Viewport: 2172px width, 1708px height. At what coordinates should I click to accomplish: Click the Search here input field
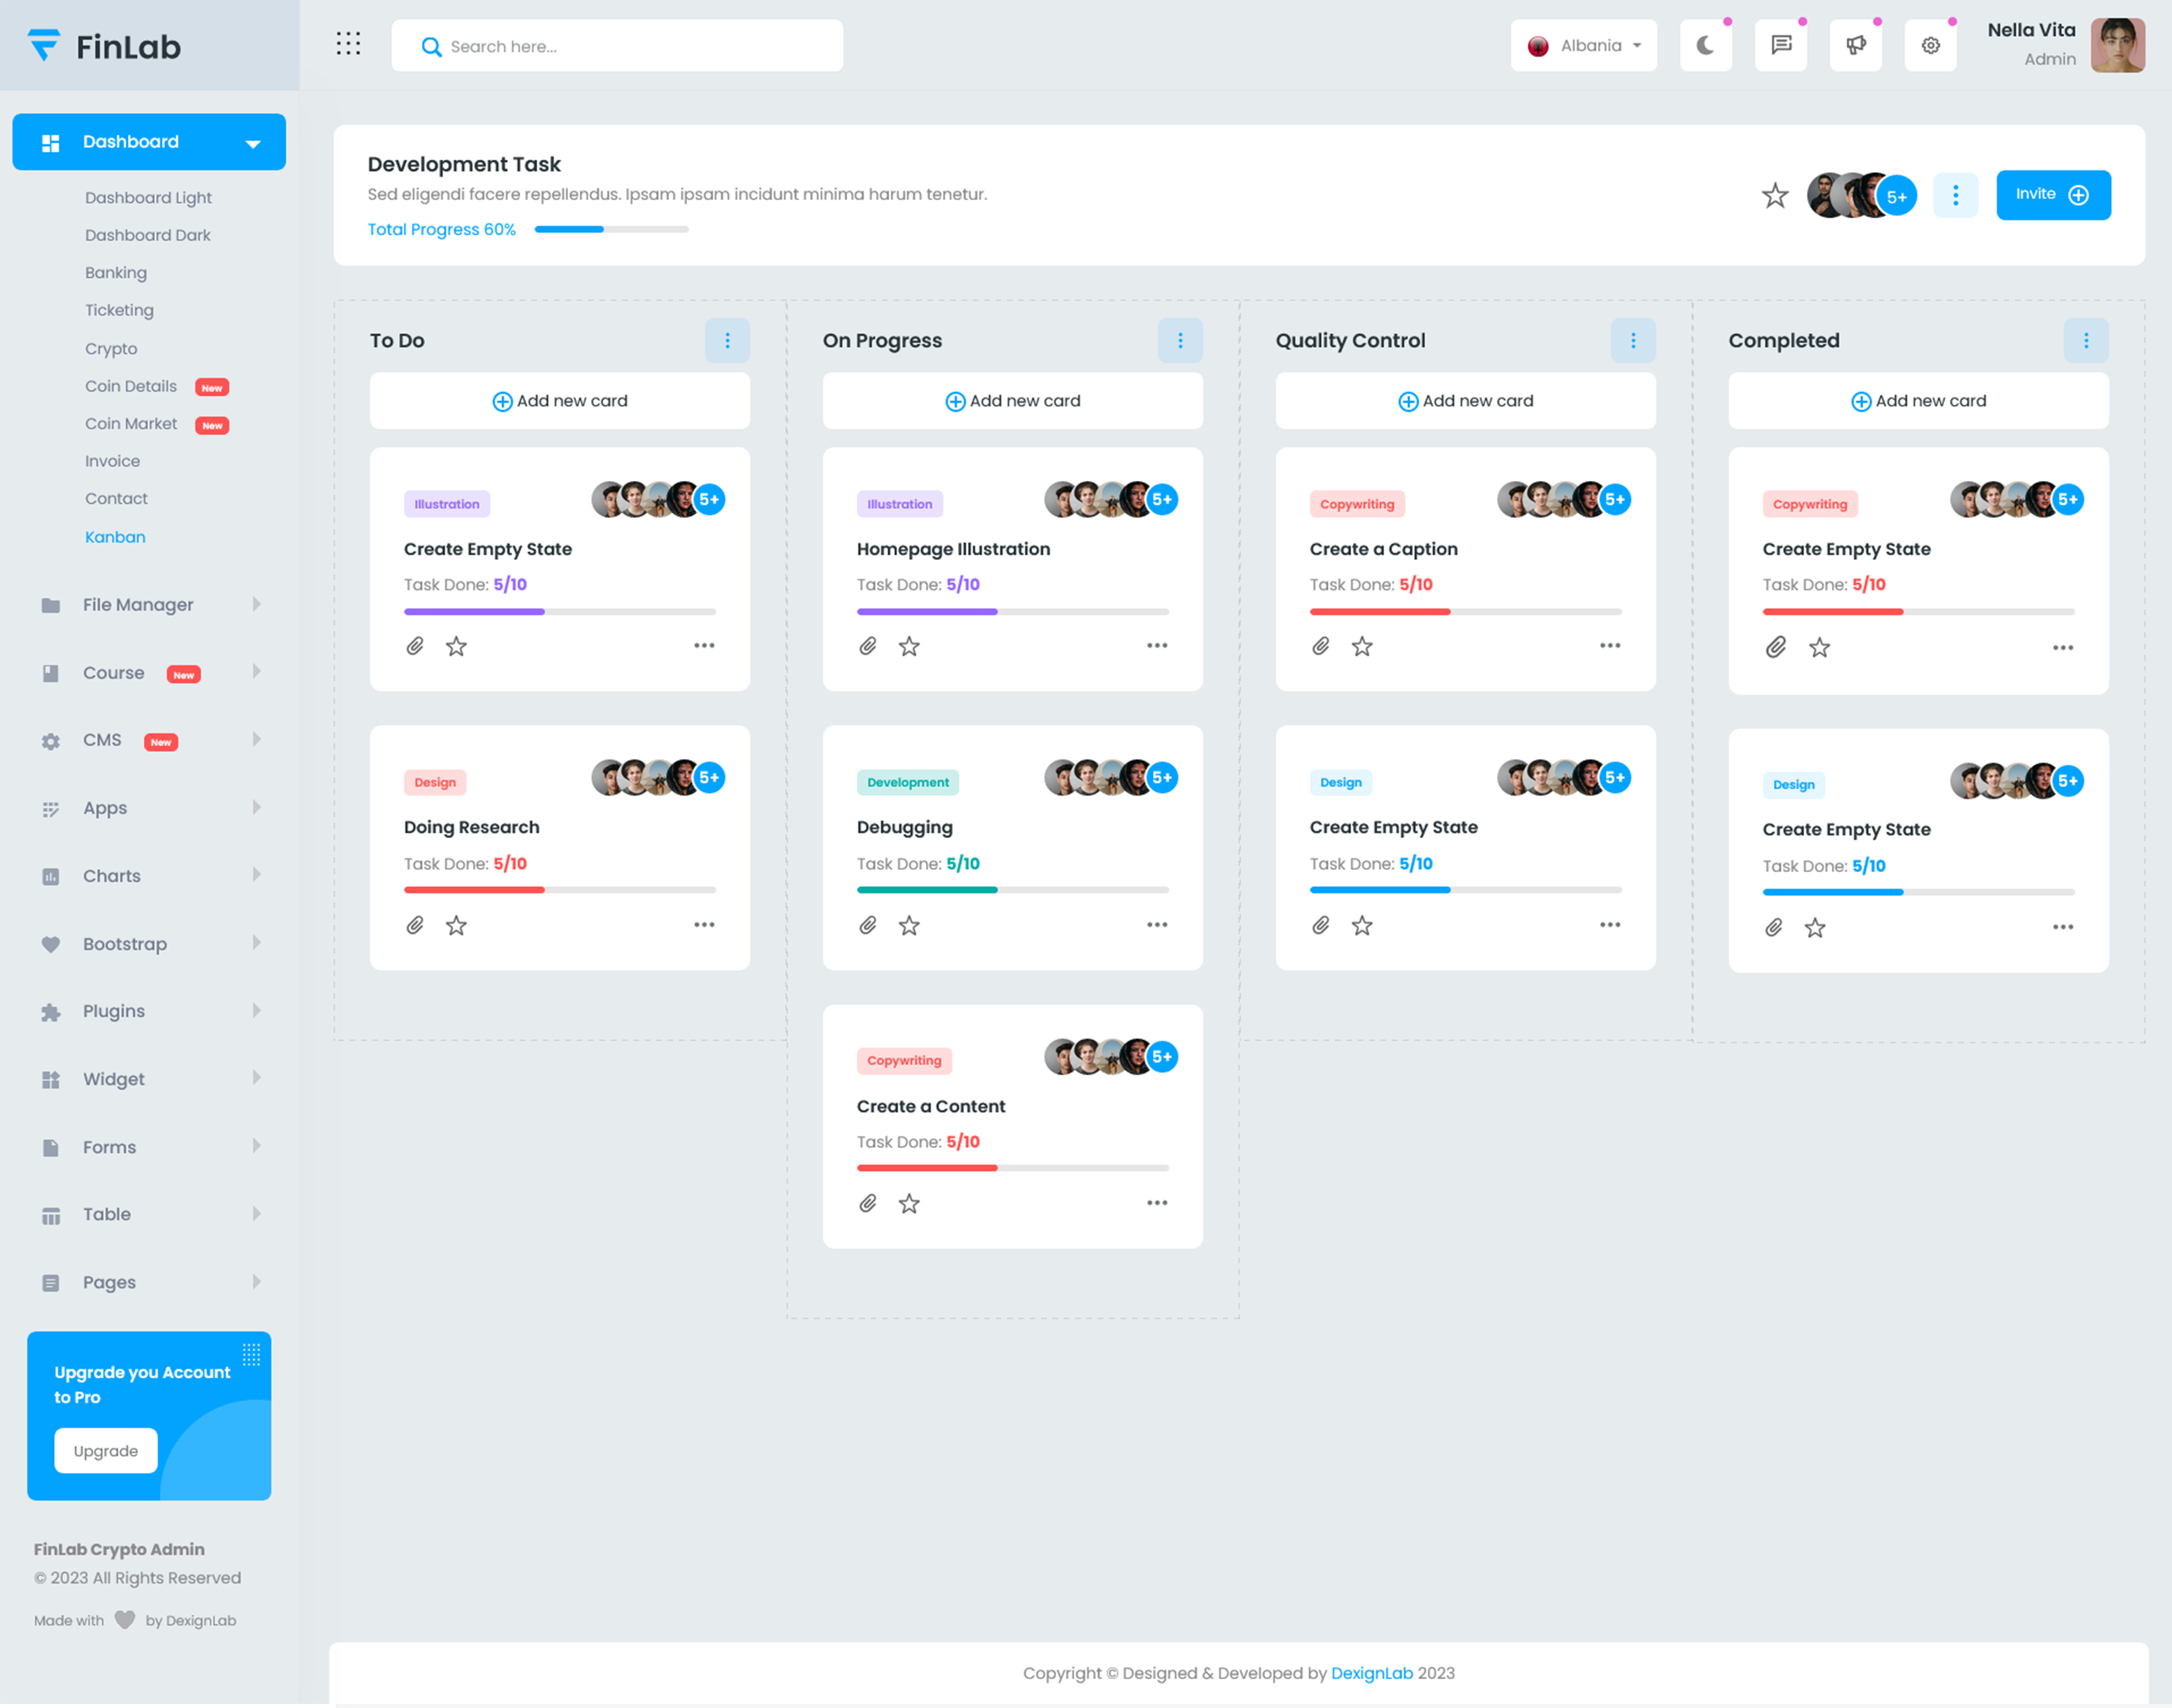pyautogui.click(x=630, y=46)
